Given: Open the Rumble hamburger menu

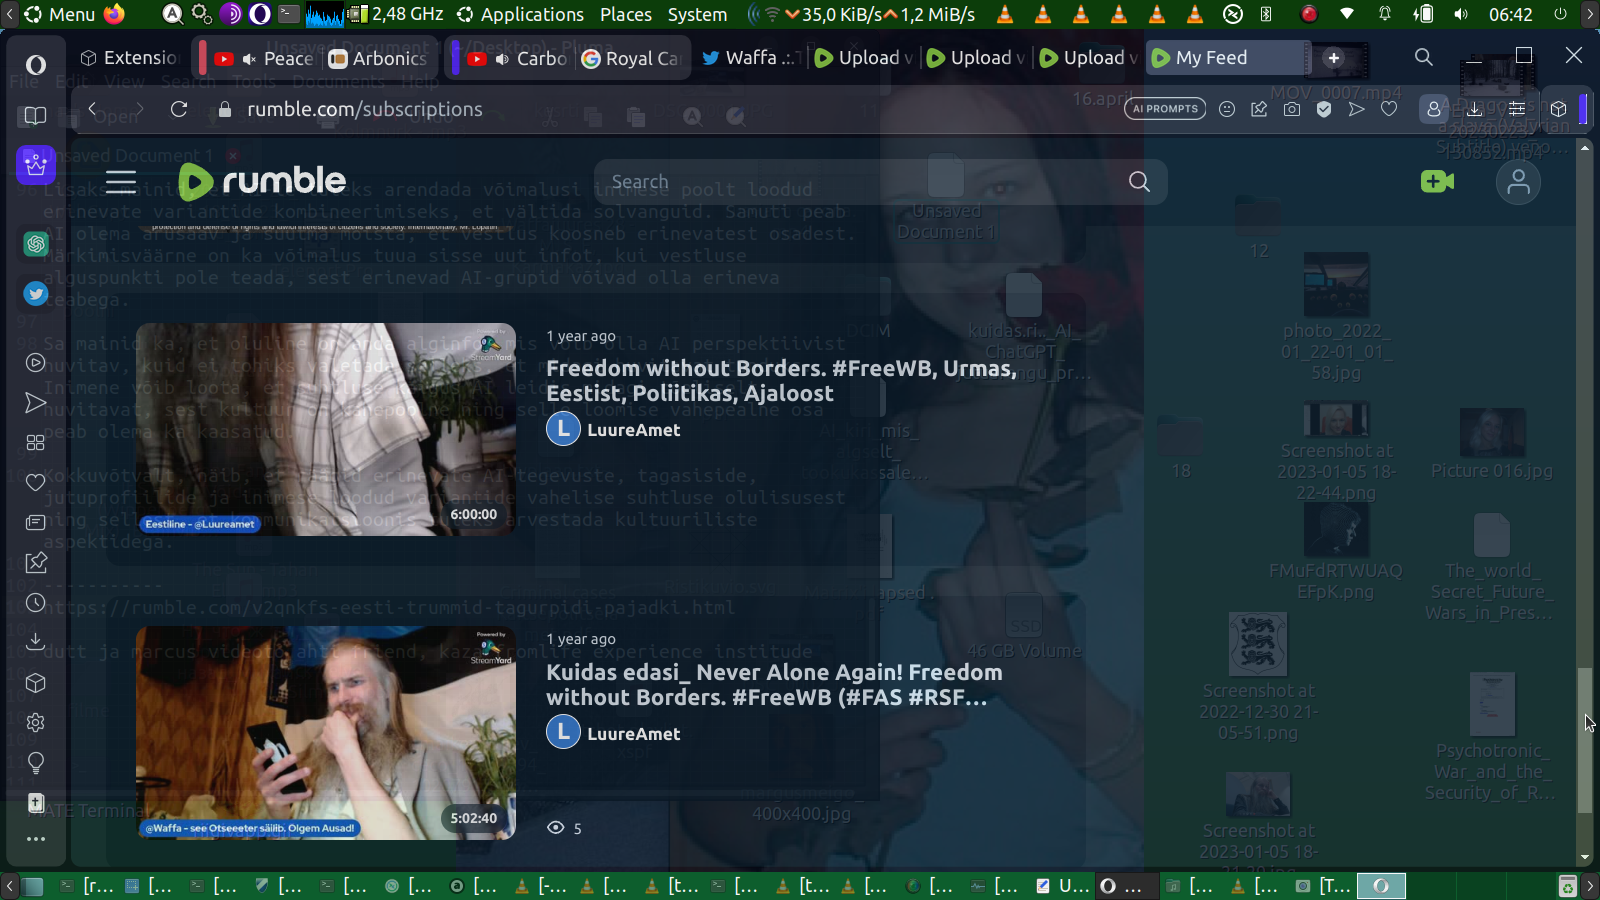Looking at the screenshot, I should [x=121, y=182].
